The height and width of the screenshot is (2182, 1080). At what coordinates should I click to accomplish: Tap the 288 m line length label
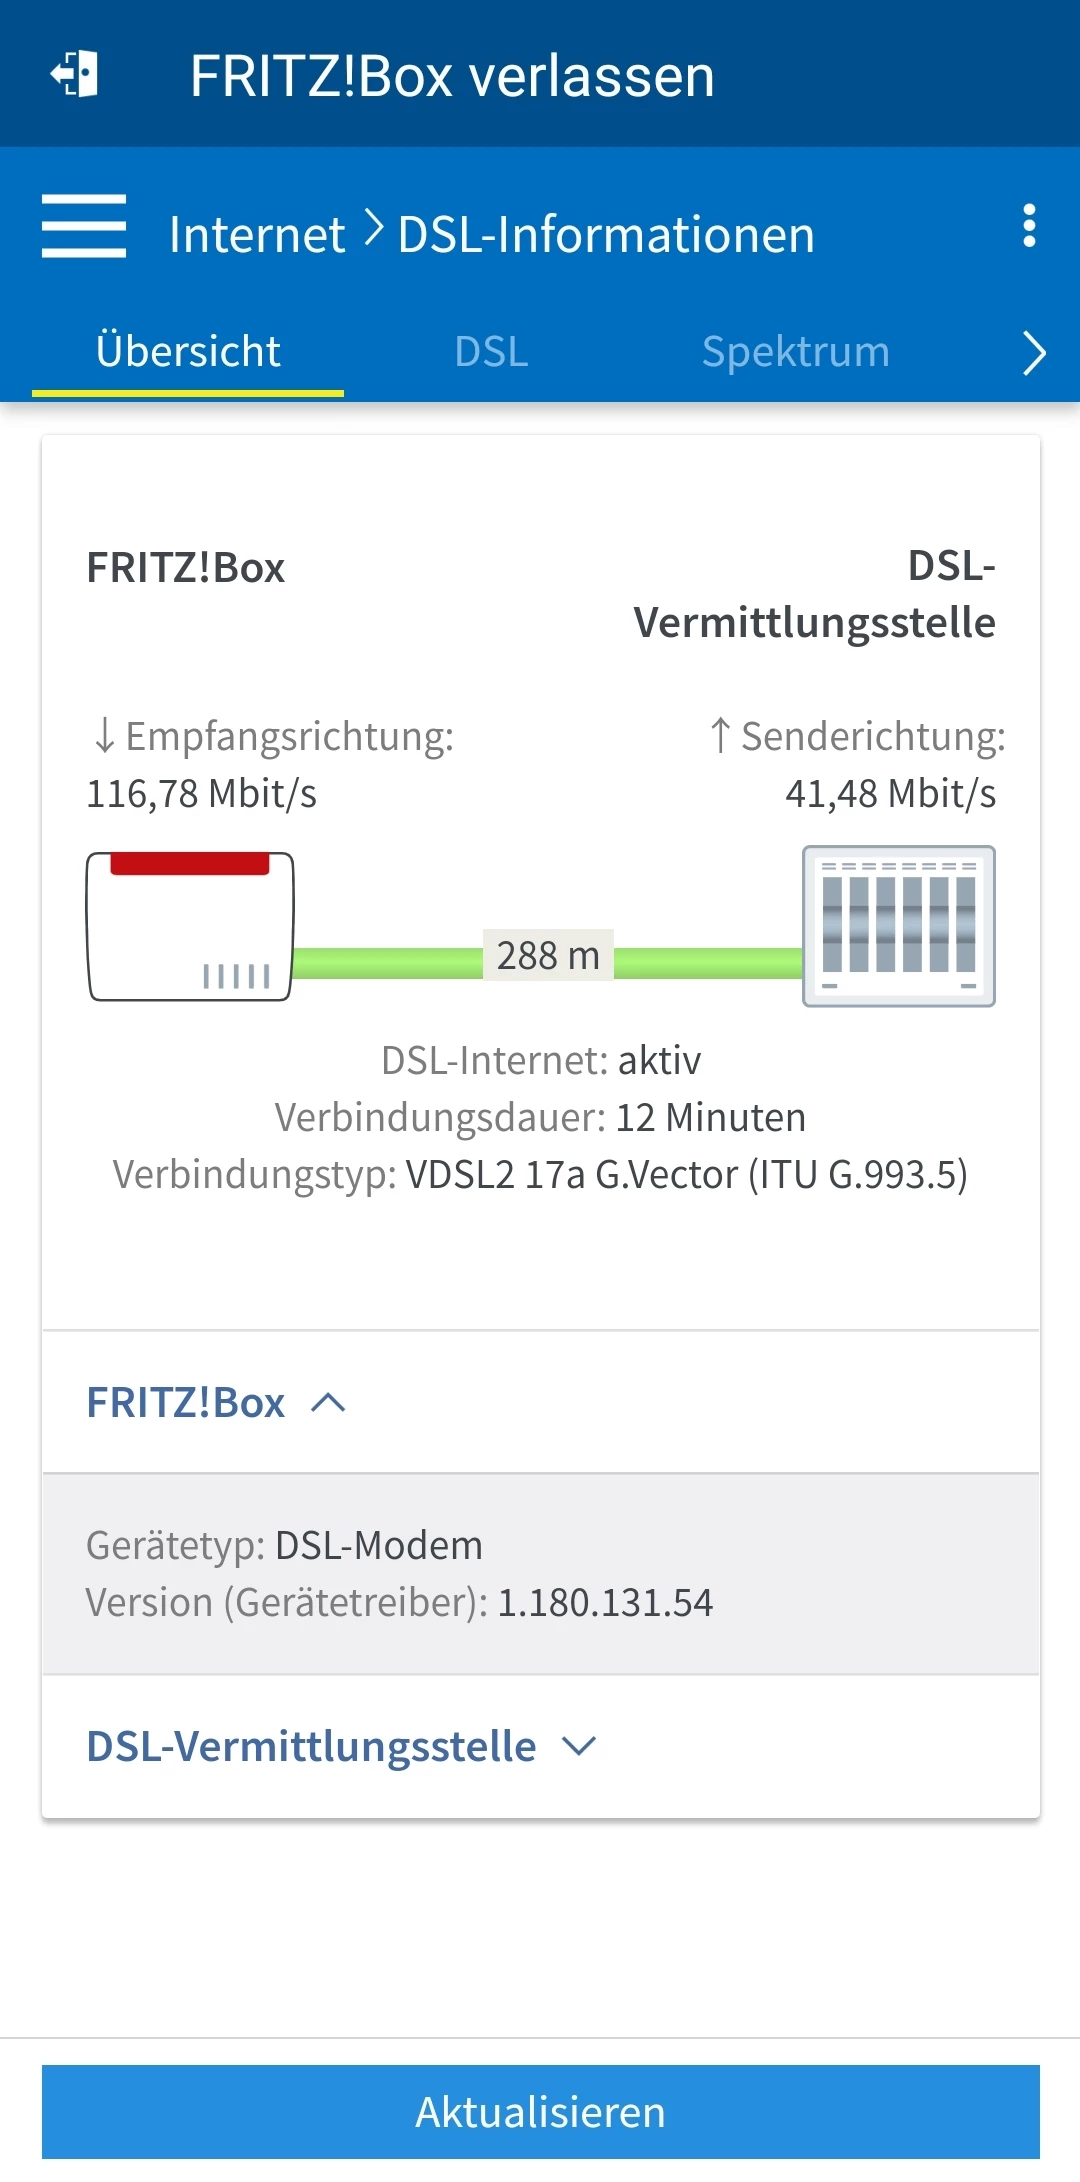coord(548,956)
